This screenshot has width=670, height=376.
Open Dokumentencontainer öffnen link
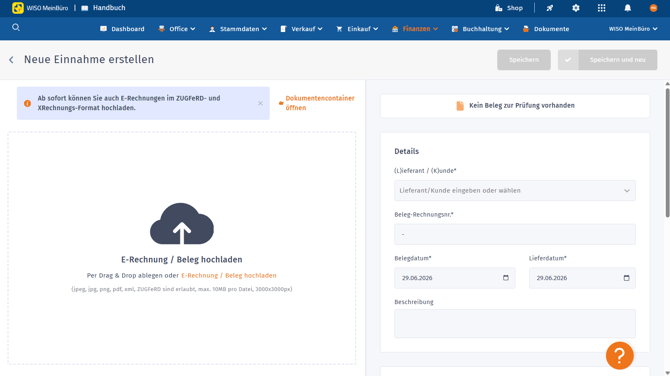317,103
